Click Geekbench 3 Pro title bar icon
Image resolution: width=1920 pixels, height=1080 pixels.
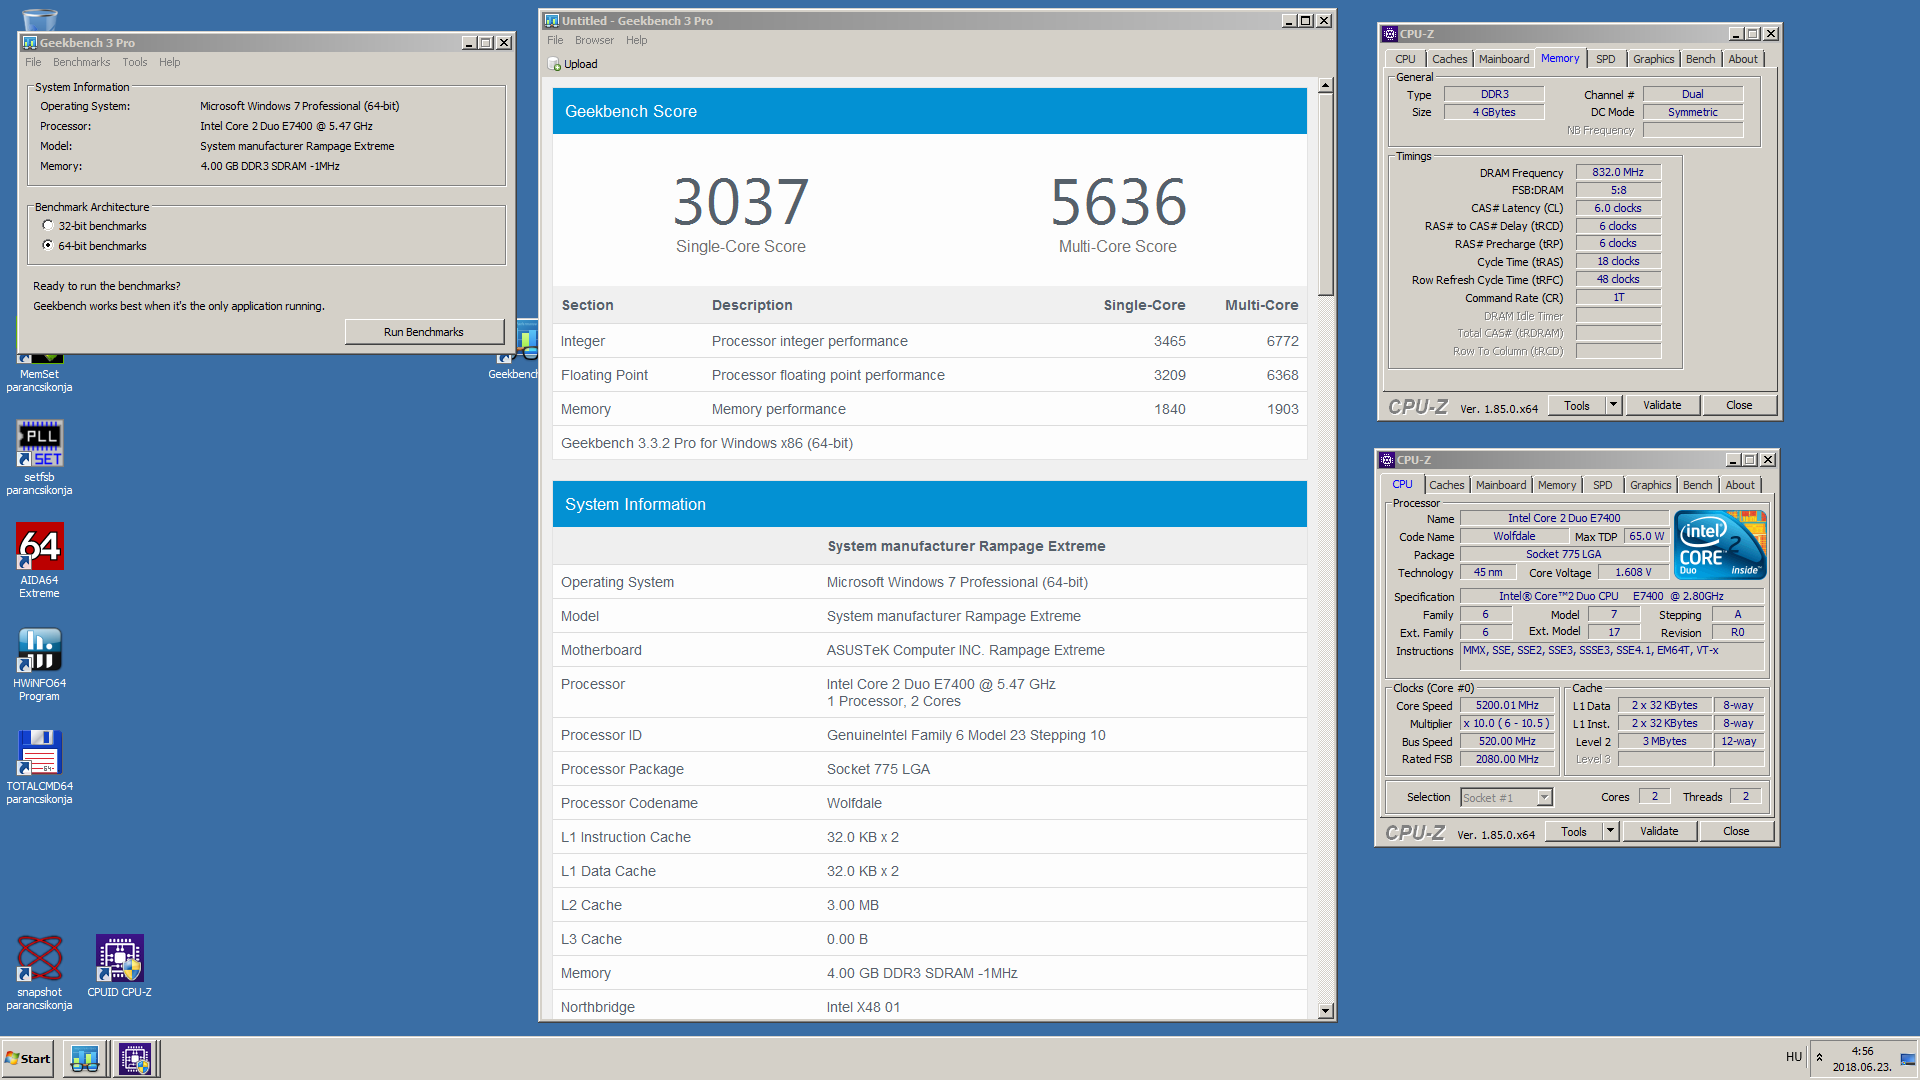pyautogui.click(x=30, y=43)
